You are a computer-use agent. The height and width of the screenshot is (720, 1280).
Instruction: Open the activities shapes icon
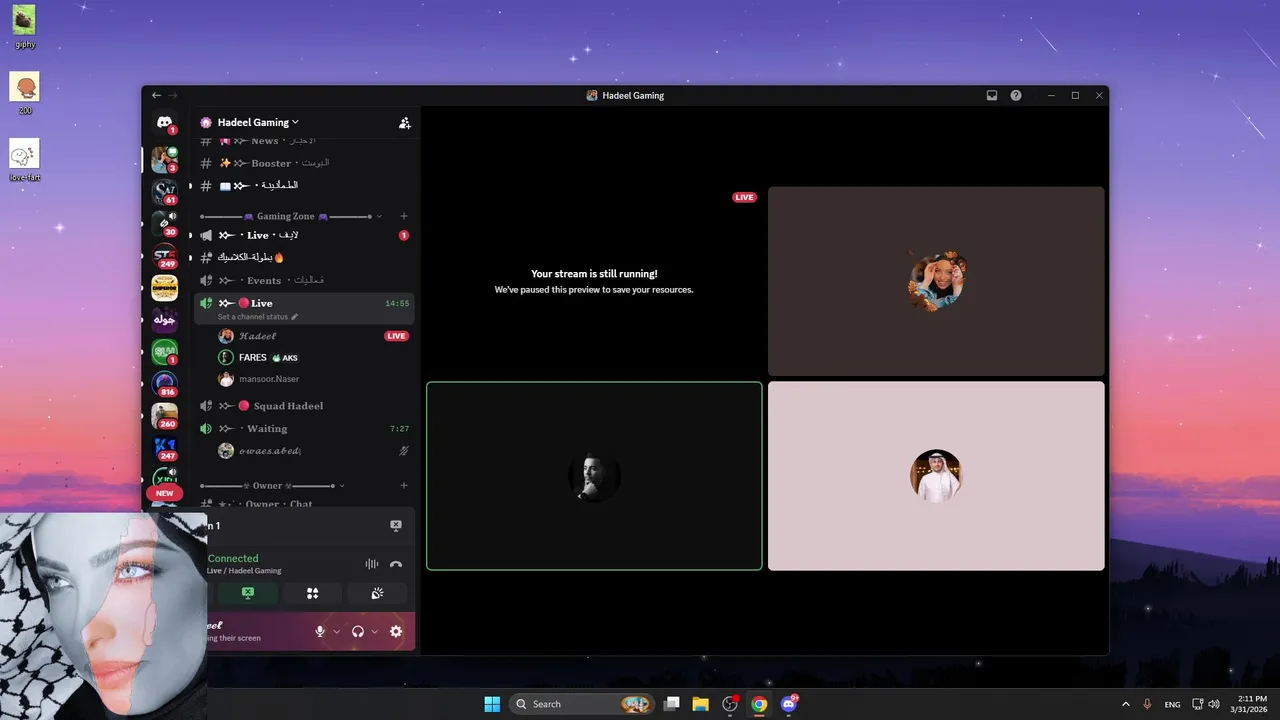313,593
